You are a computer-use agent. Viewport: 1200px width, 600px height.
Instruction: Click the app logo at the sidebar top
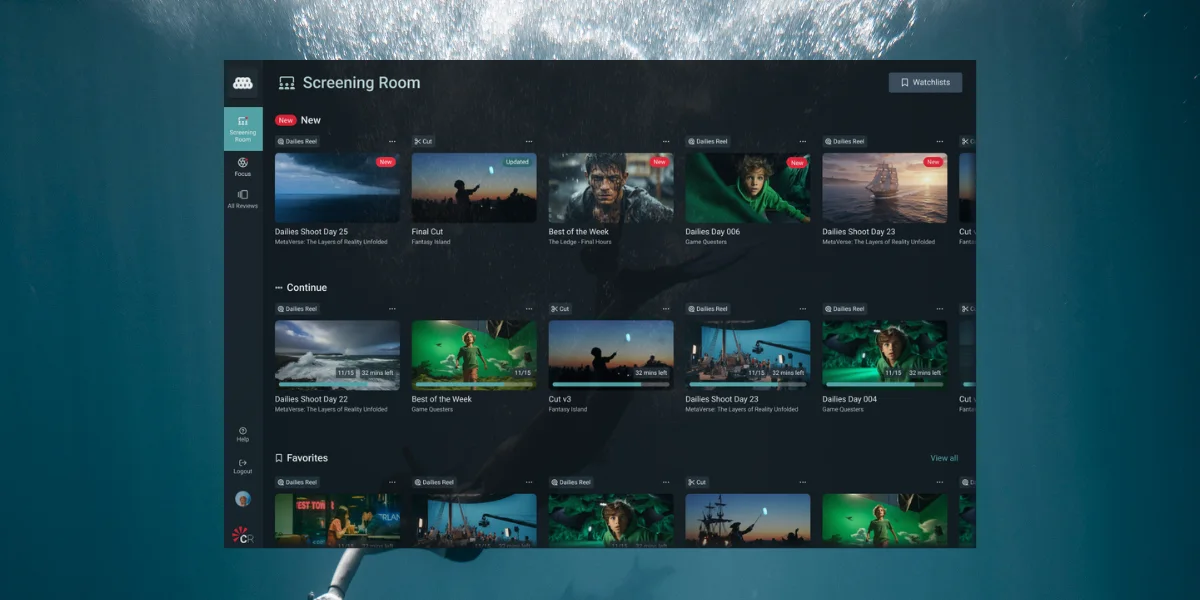(243, 83)
